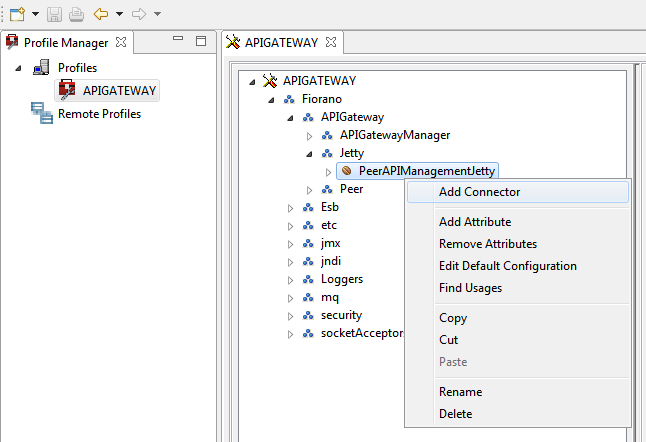The height and width of the screenshot is (442, 646).
Task: Select Remote Profiles in the tree
Action: 99,114
